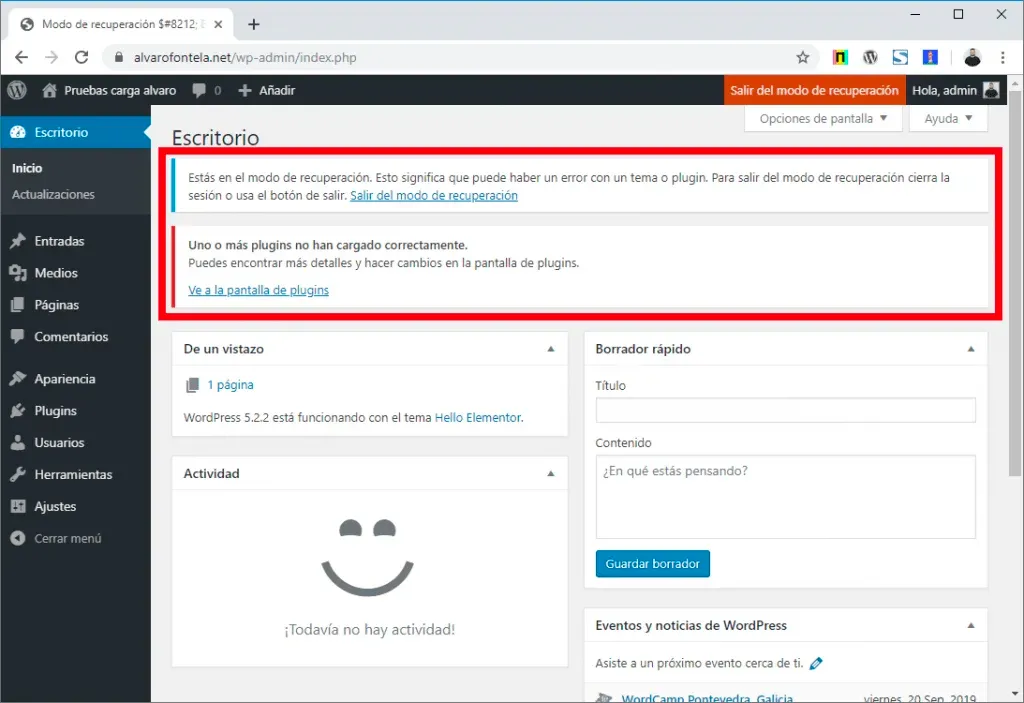Close the Modo de recuperación tab
Viewport: 1024px width, 703px height.
(x=218, y=24)
